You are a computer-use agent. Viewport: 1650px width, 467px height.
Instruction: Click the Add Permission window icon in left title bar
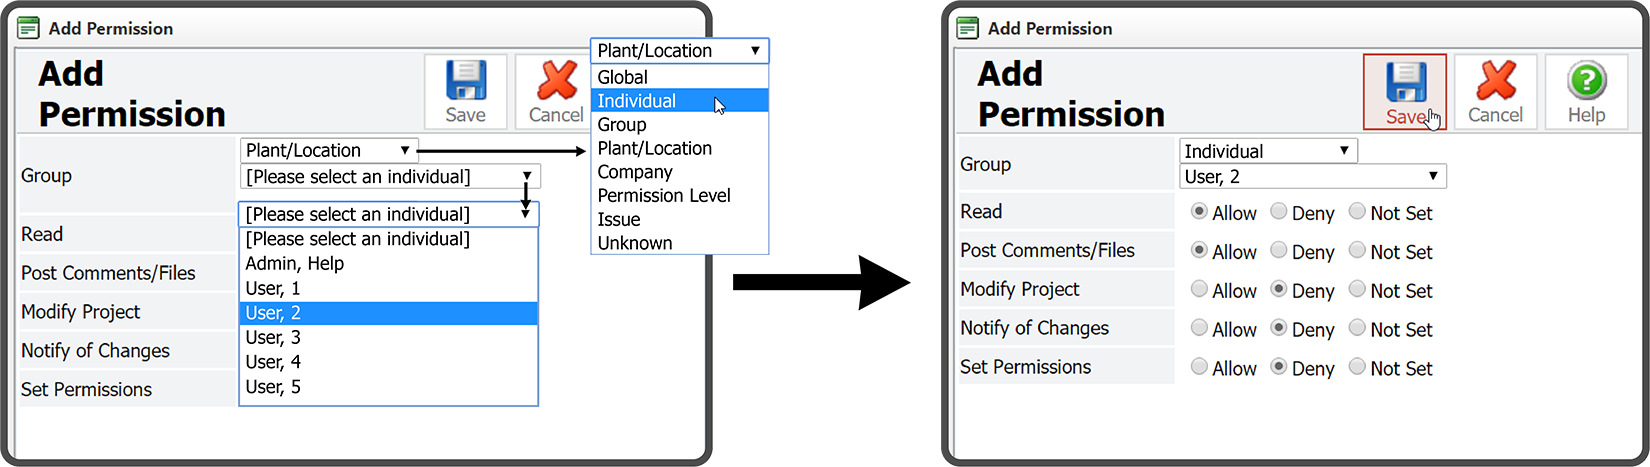point(28,28)
